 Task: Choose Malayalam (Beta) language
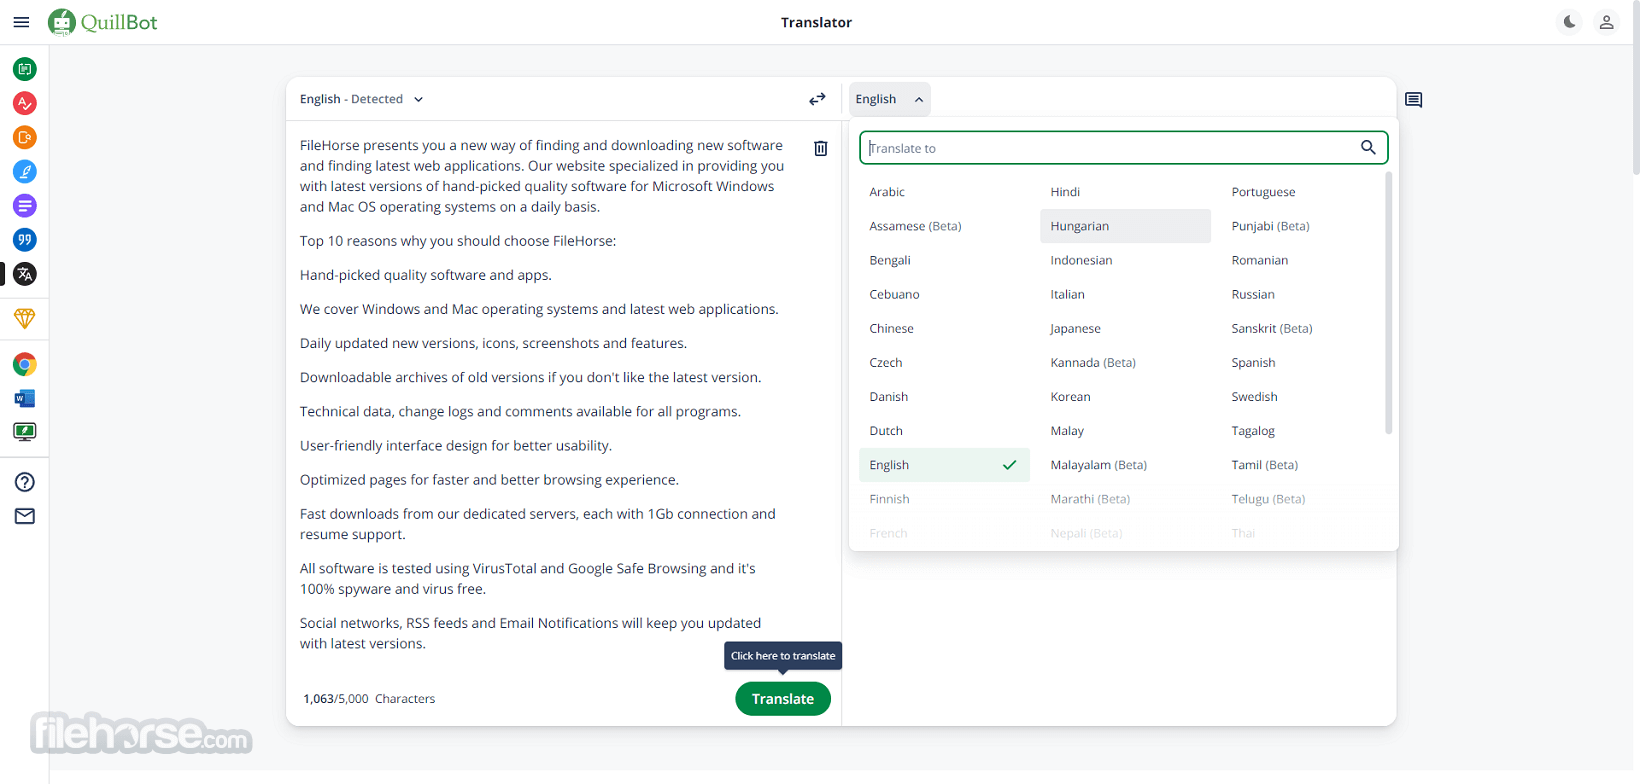tap(1125, 465)
